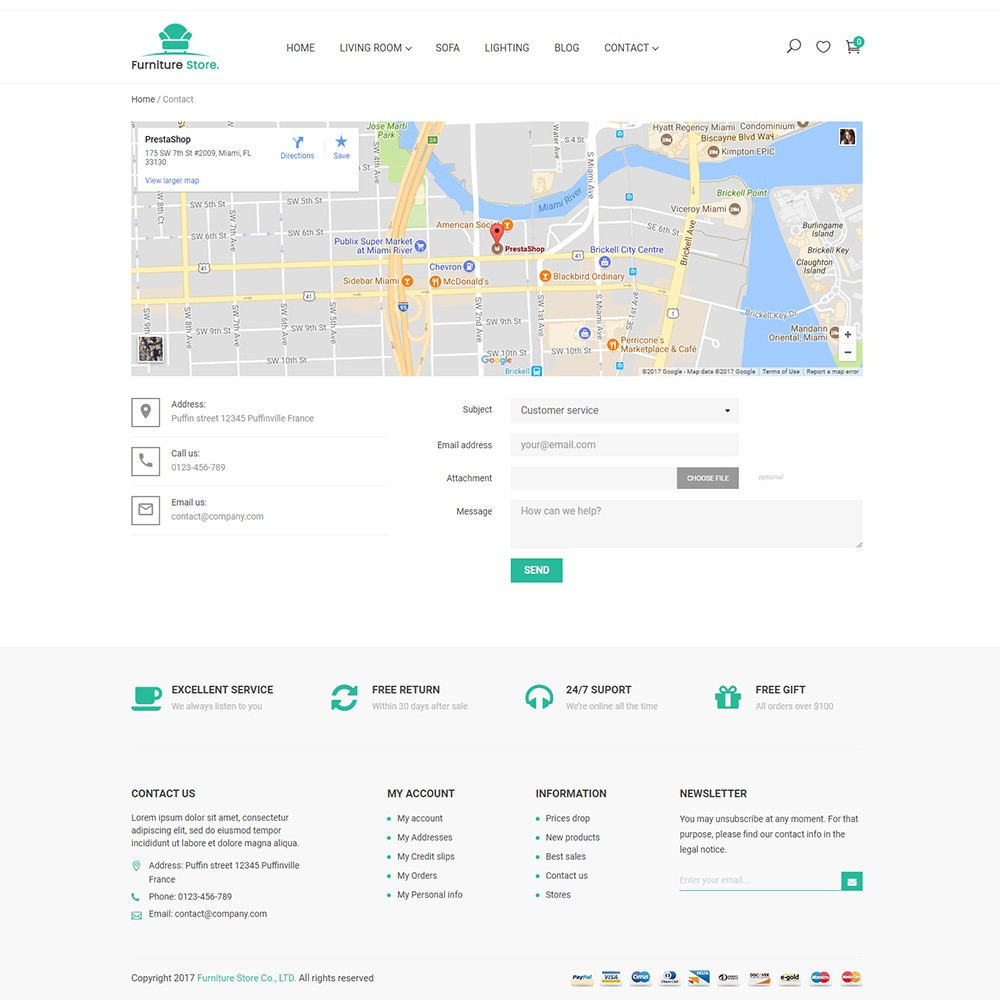Click the Discover payment icon
Viewport: 1000px width, 1000px height.
pos(759,978)
